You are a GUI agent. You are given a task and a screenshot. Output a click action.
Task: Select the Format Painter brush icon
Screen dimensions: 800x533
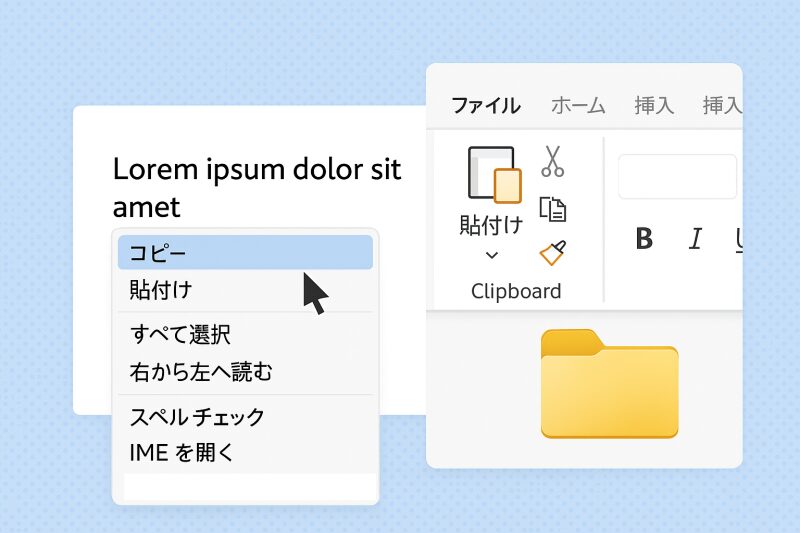[553, 252]
